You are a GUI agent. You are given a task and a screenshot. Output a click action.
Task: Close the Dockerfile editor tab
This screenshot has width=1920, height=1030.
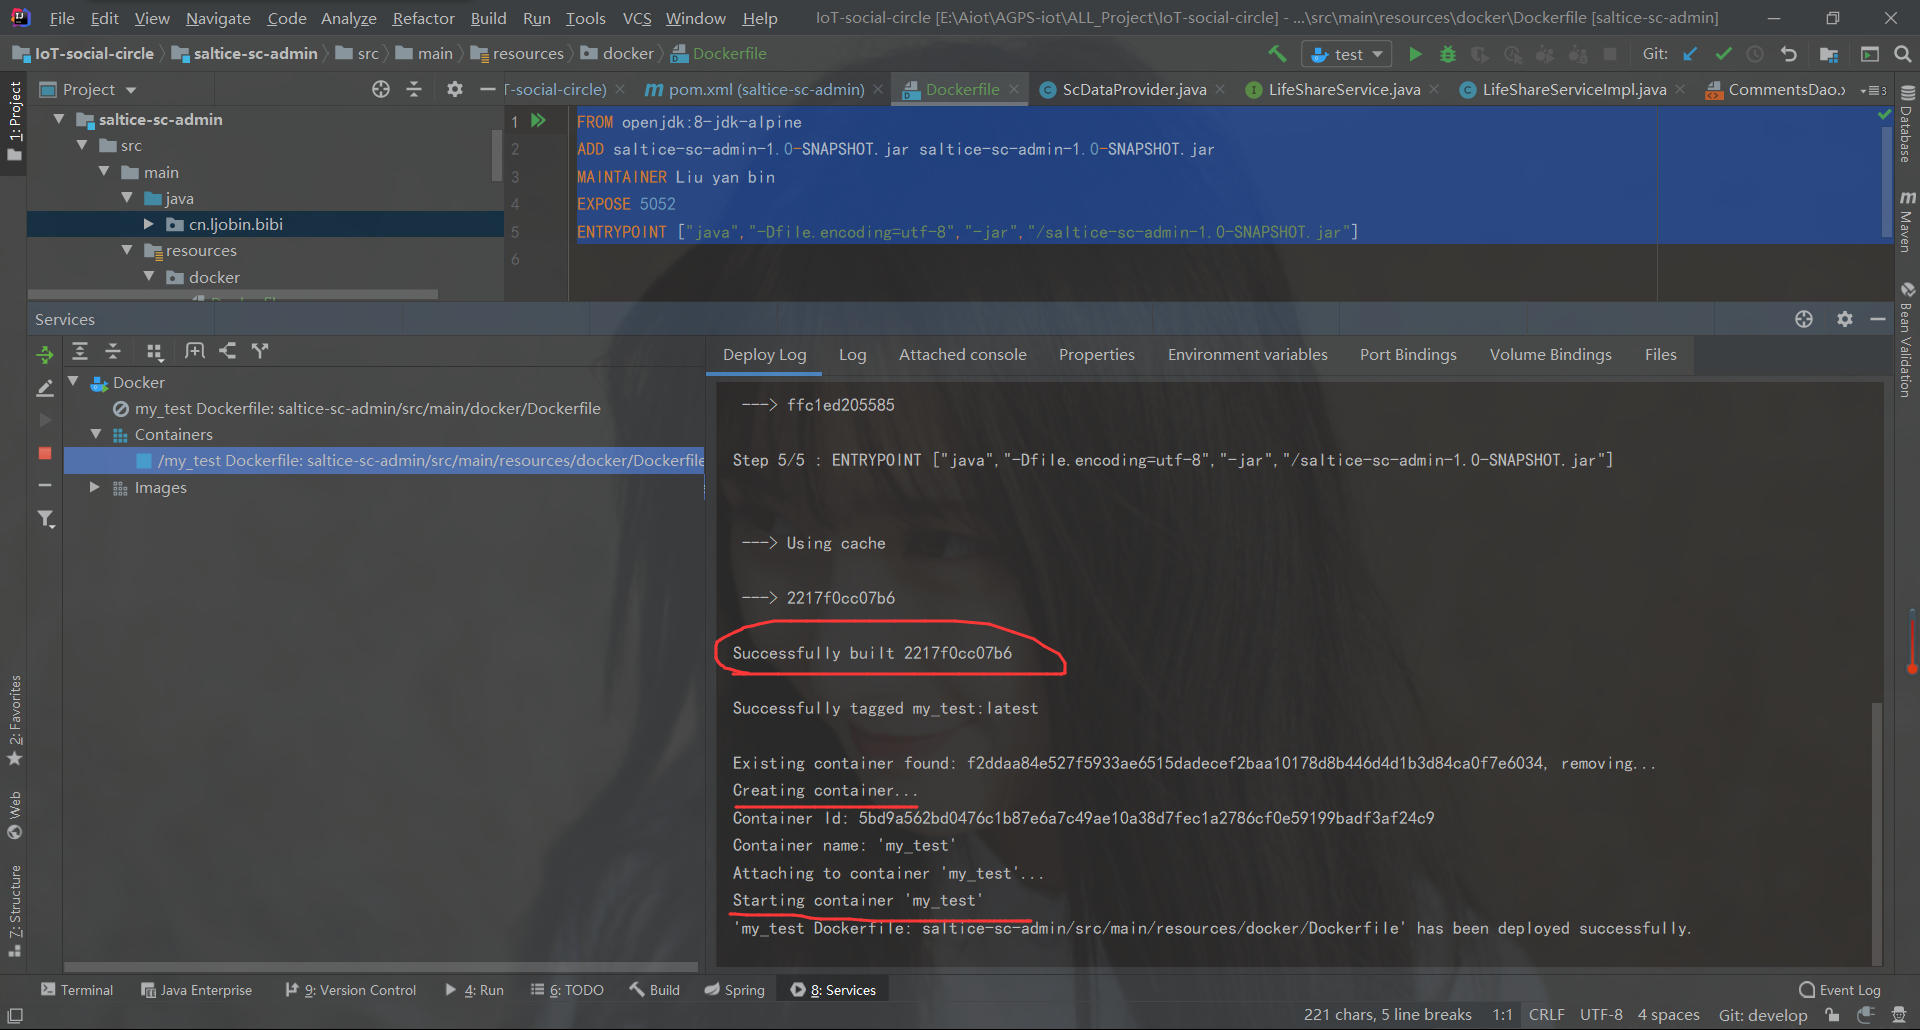click(x=1014, y=90)
